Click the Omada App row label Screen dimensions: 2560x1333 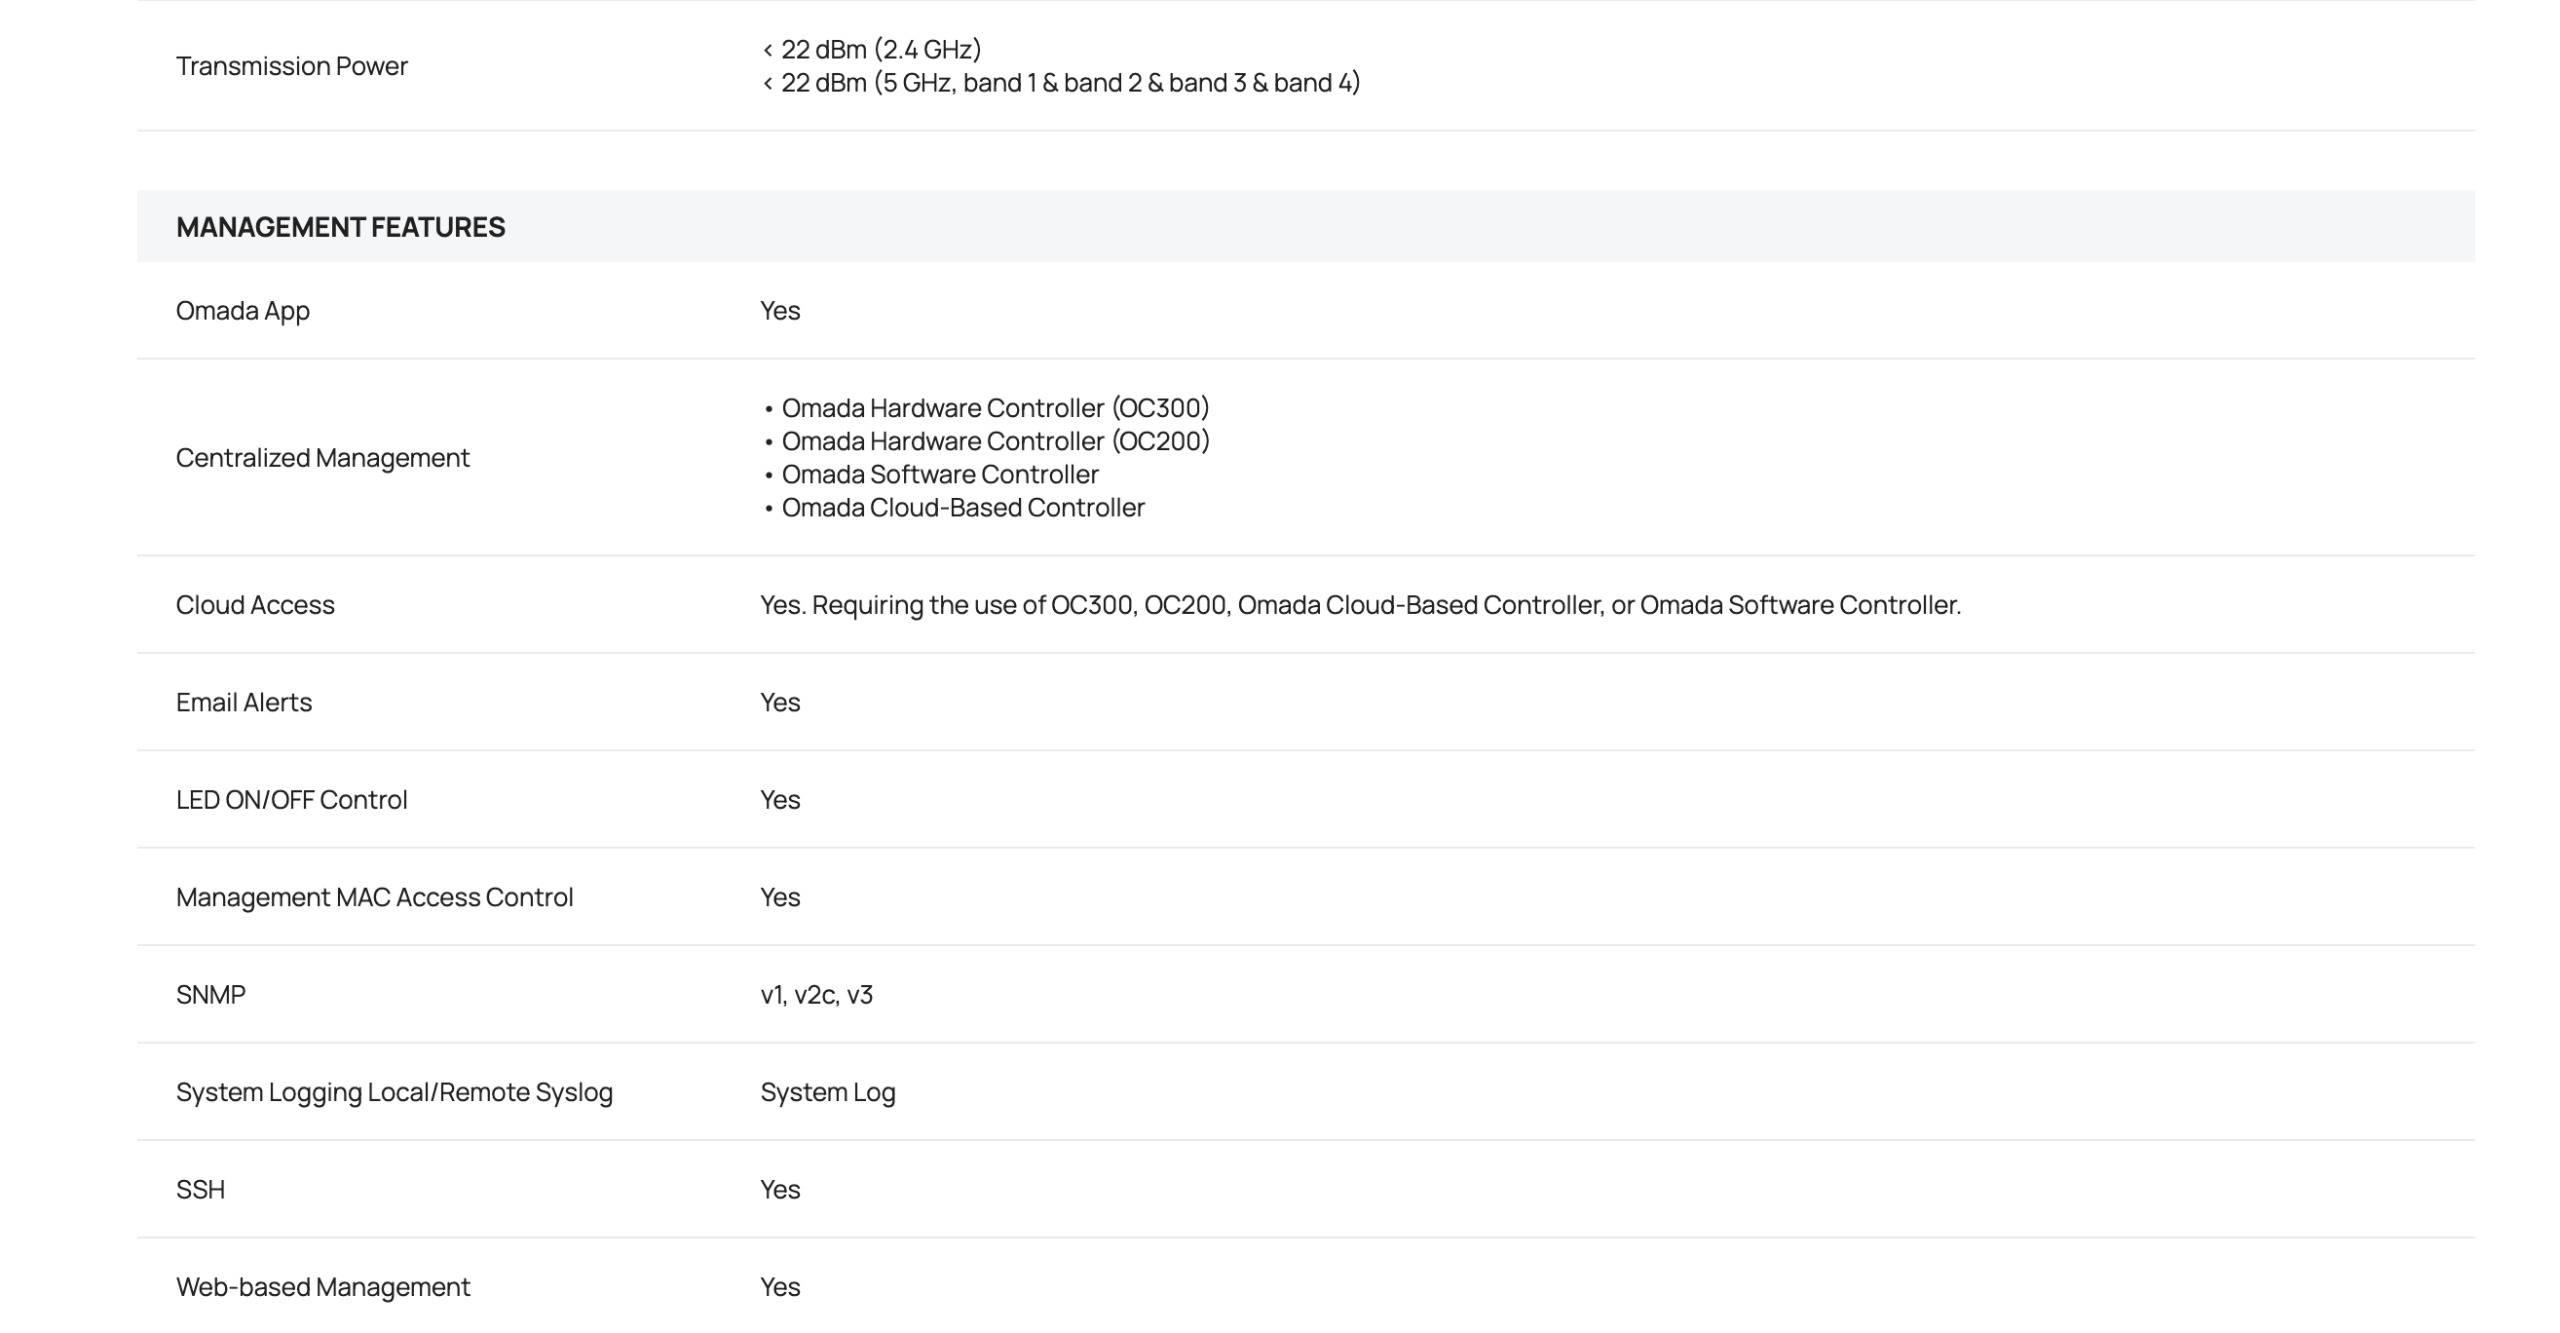coord(242,311)
